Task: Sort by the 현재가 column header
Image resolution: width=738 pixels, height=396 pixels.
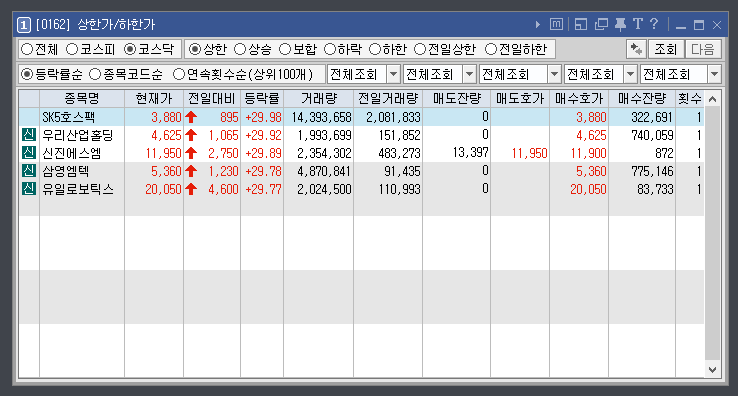Action: coord(154,98)
